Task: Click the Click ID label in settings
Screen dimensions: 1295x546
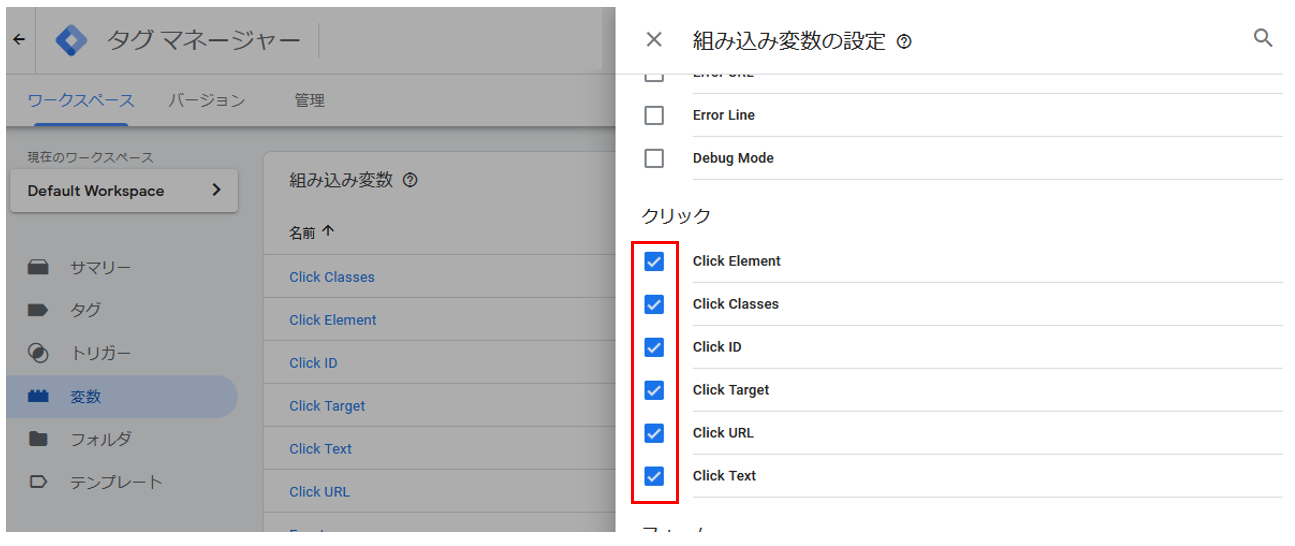Action: coord(717,347)
